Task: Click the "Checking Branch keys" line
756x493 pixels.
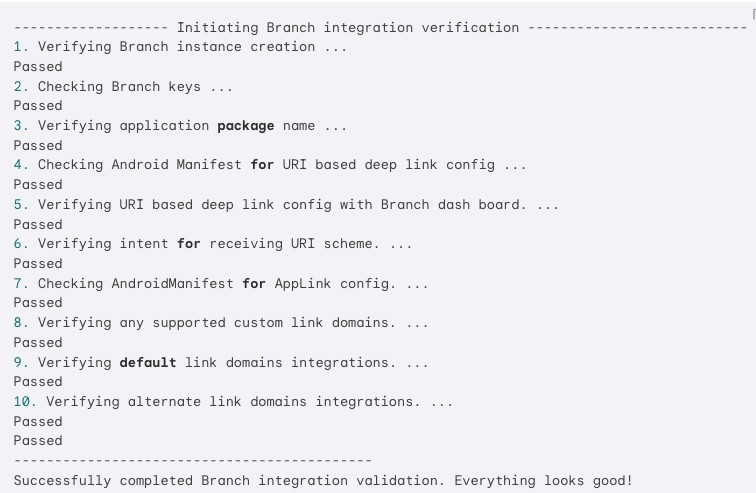Action: point(123,86)
